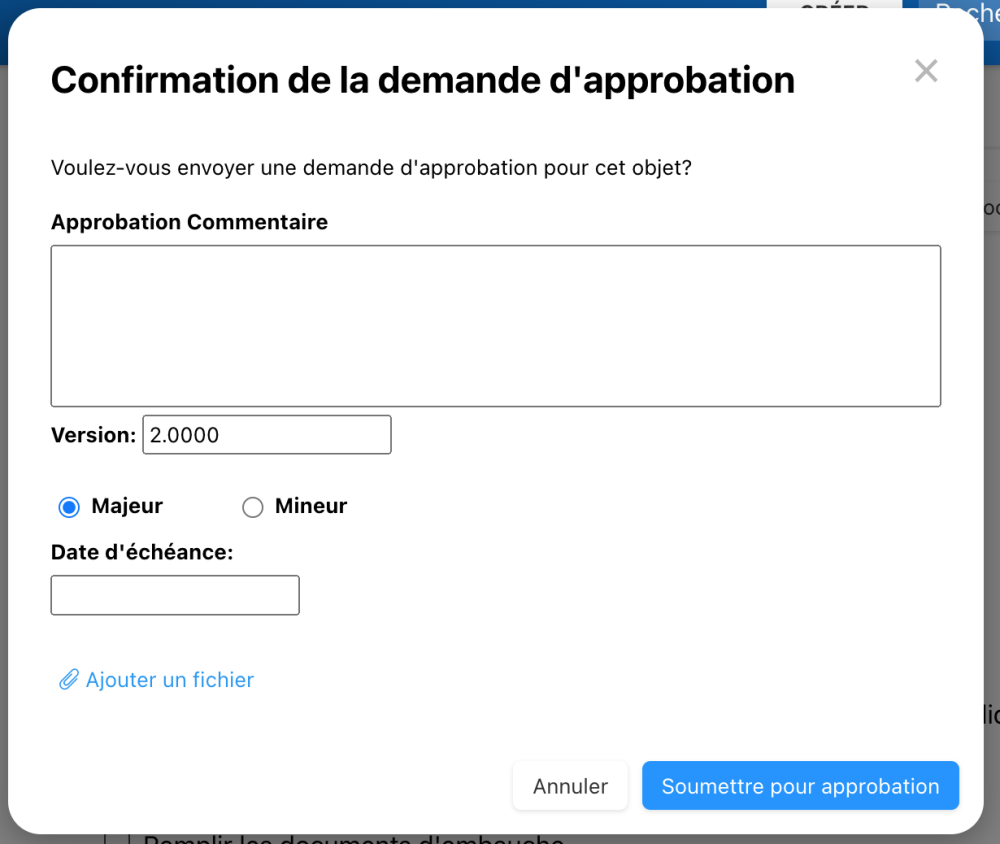This screenshot has height=844, width=1000.
Task: Select the Majeur radio button
Action: coord(69,507)
